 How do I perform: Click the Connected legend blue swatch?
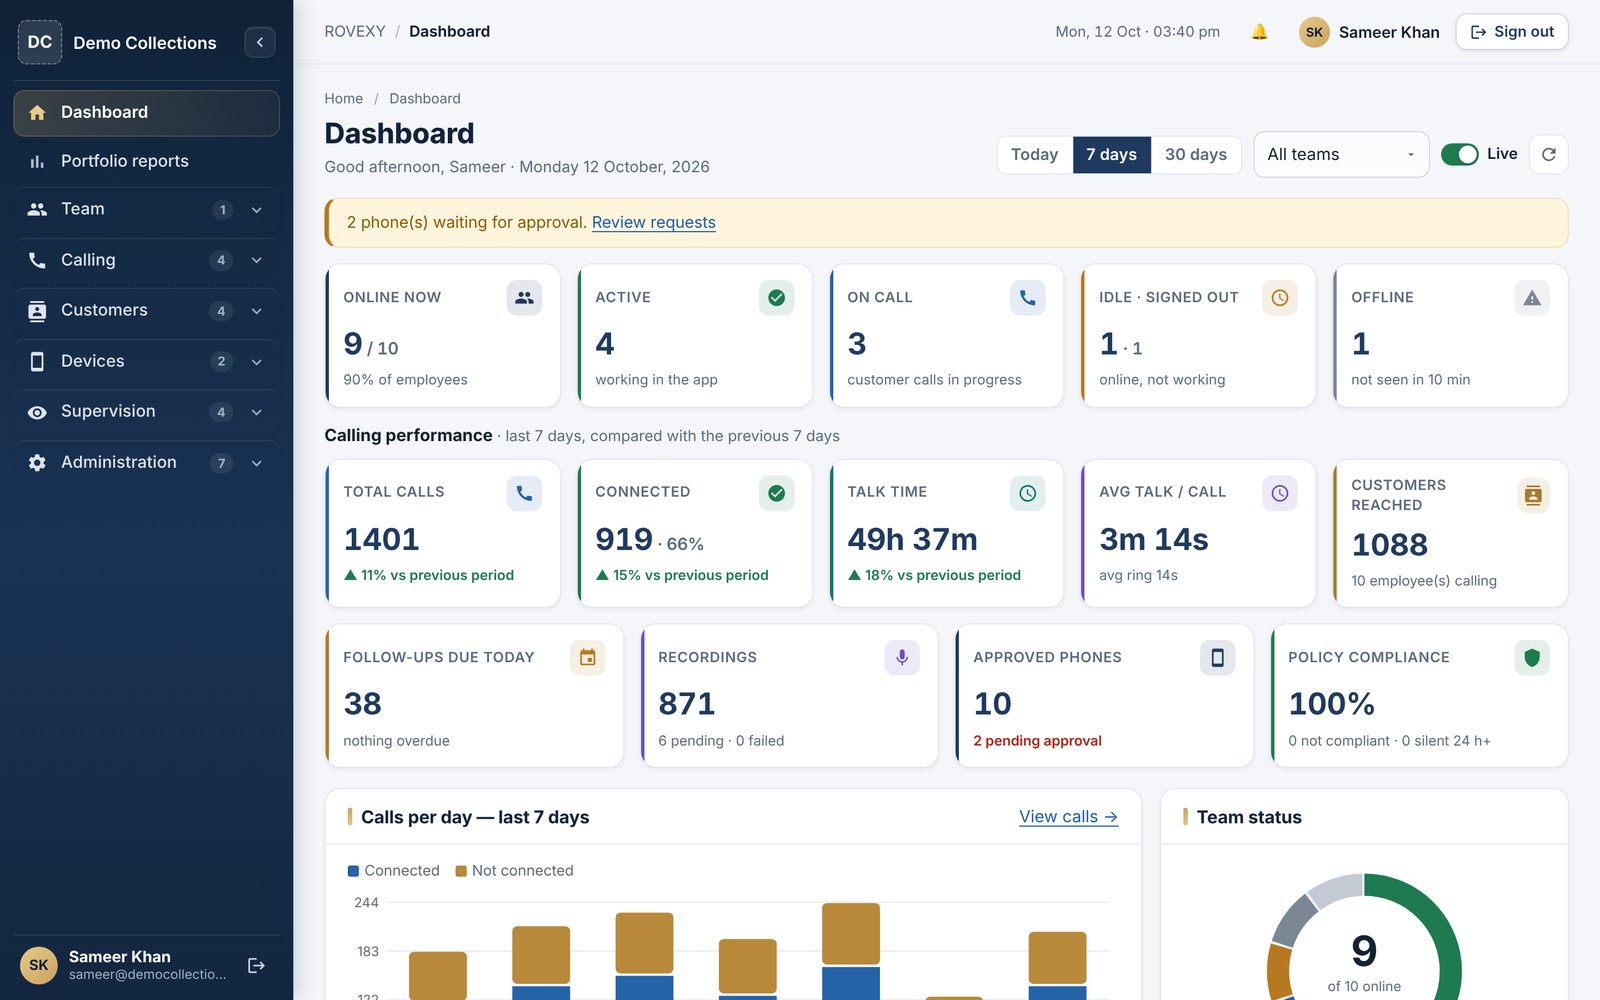click(353, 871)
